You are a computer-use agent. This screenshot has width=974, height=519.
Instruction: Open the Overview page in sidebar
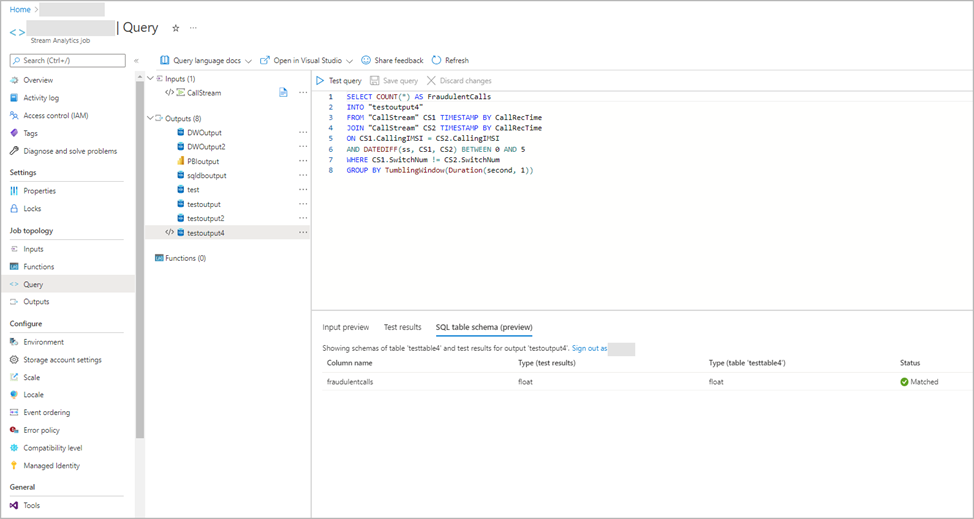pyautogui.click(x=38, y=80)
